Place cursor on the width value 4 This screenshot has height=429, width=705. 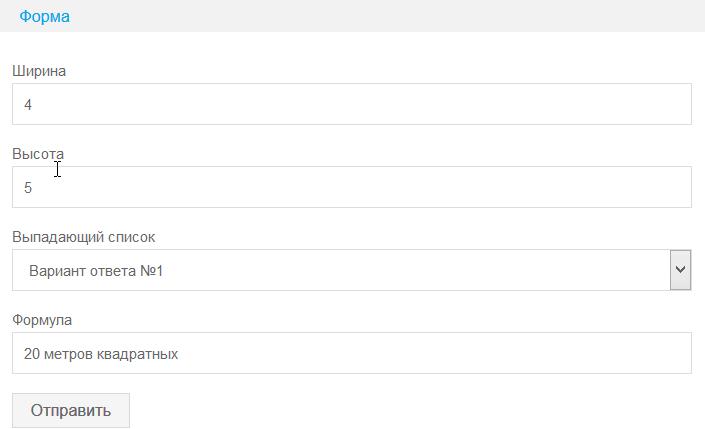tap(28, 104)
